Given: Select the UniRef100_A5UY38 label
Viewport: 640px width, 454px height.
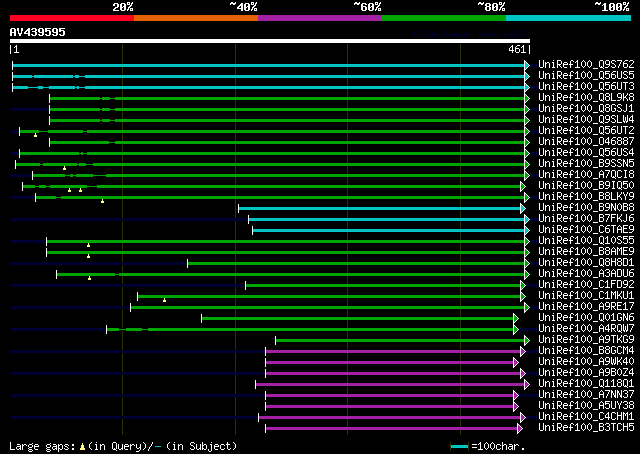Looking at the screenshot, I should 586,406.
